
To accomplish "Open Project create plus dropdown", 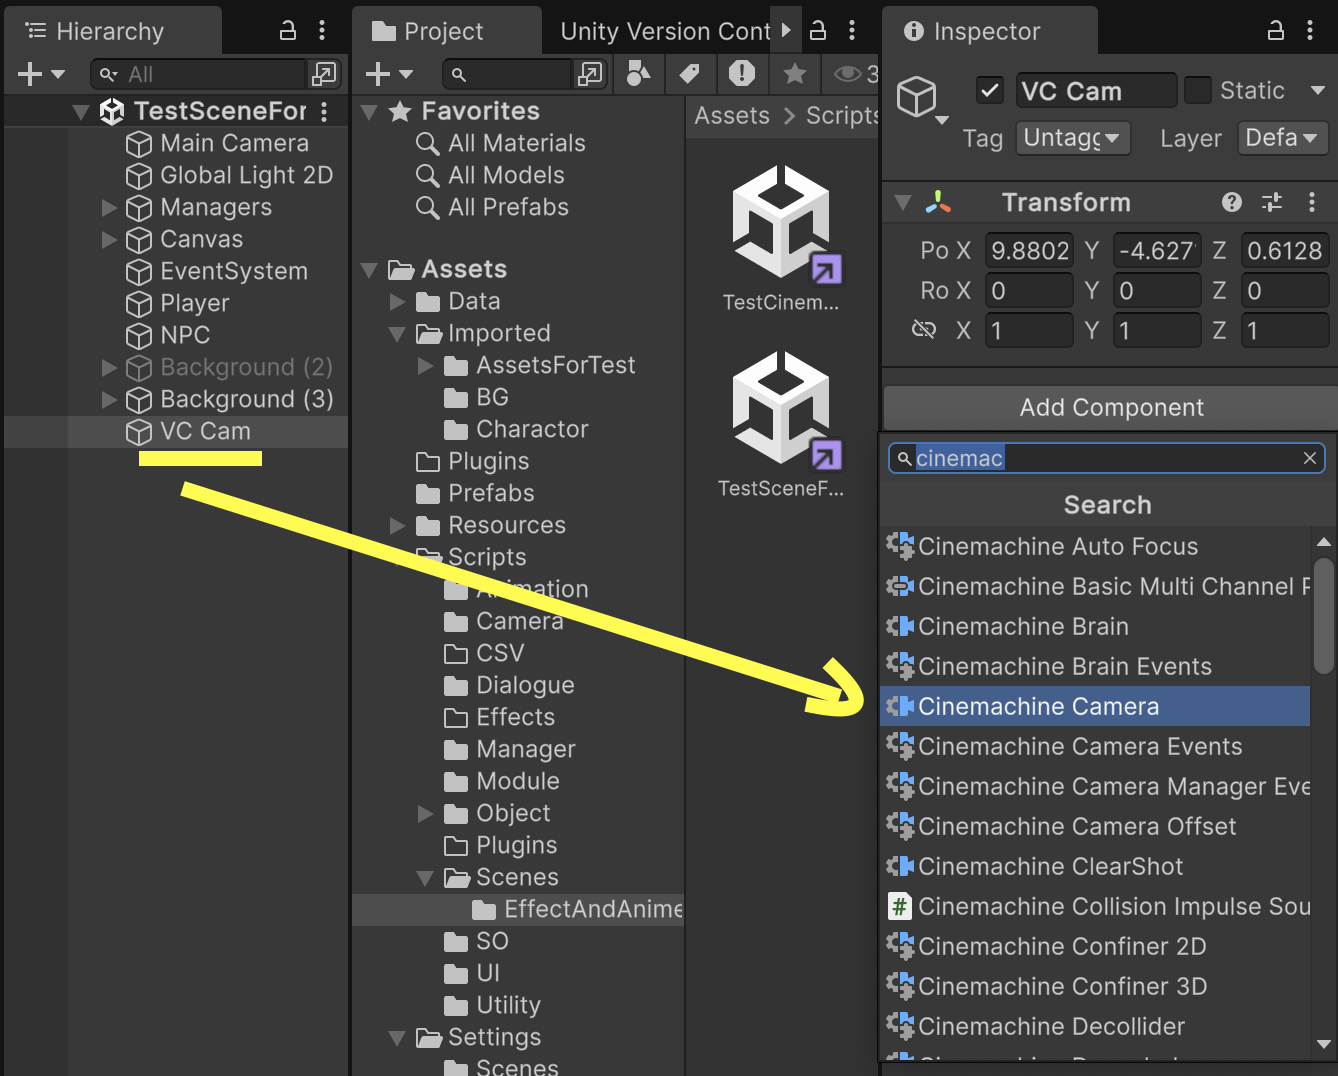I will (x=389, y=74).
